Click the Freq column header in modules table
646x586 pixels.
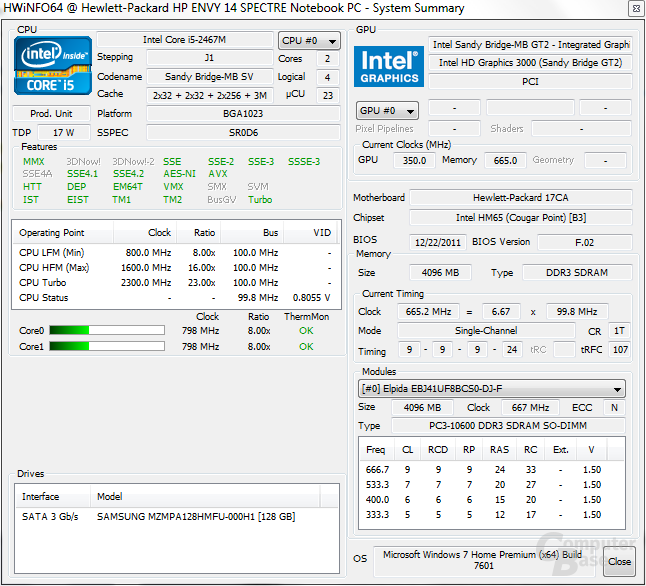pyautogui.click(x=376, y=450)
